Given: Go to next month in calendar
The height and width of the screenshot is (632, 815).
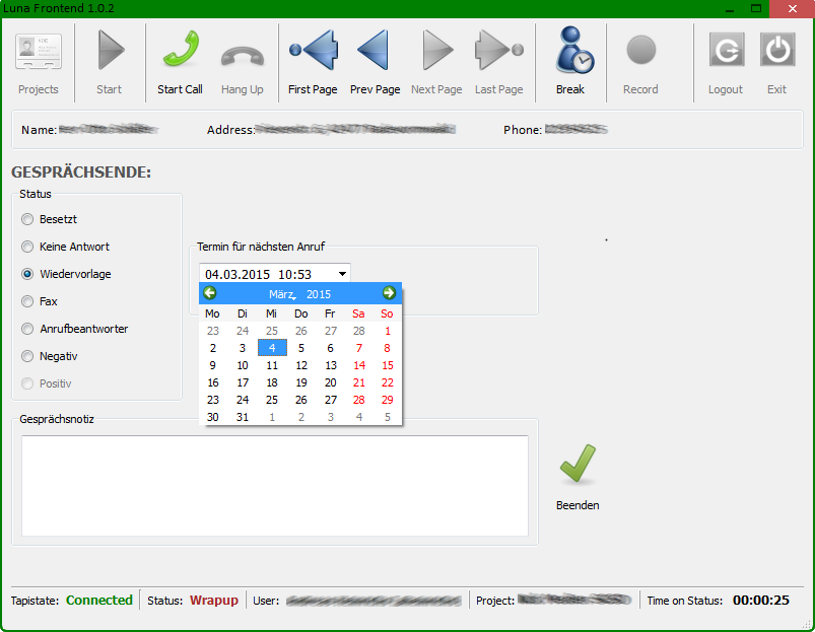Looking at the screenshot, I should [389, 293].
